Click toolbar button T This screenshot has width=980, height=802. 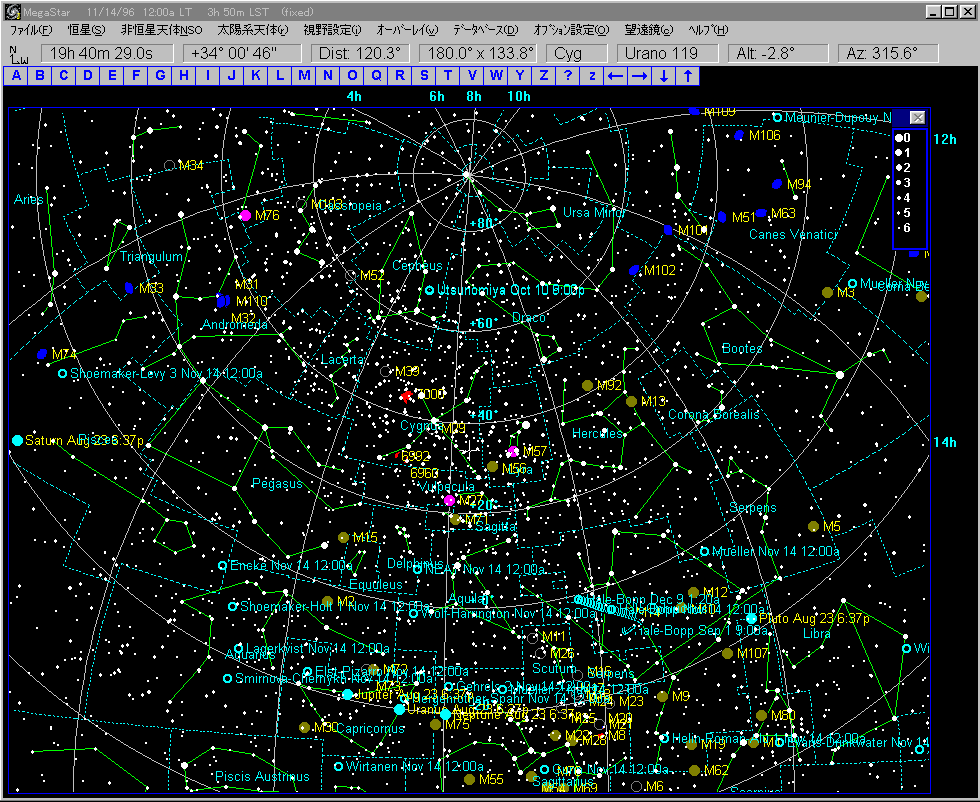coord(448,76)
